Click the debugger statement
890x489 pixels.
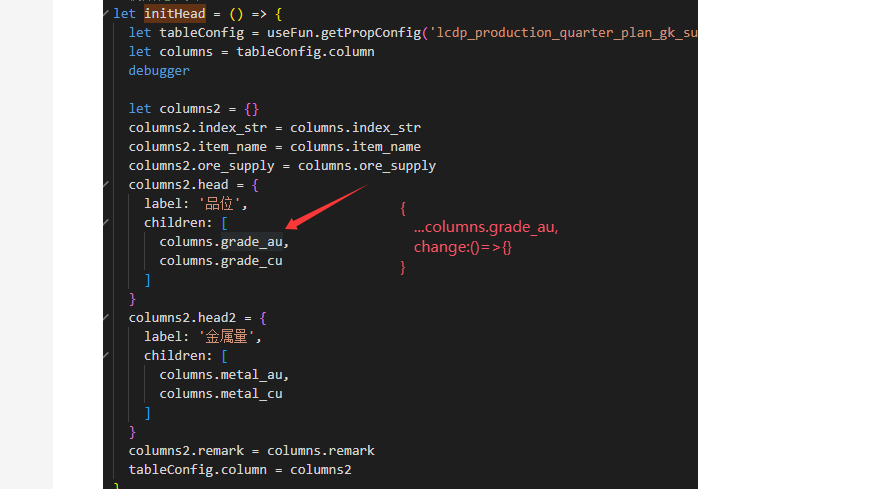[x=159, y=71]
